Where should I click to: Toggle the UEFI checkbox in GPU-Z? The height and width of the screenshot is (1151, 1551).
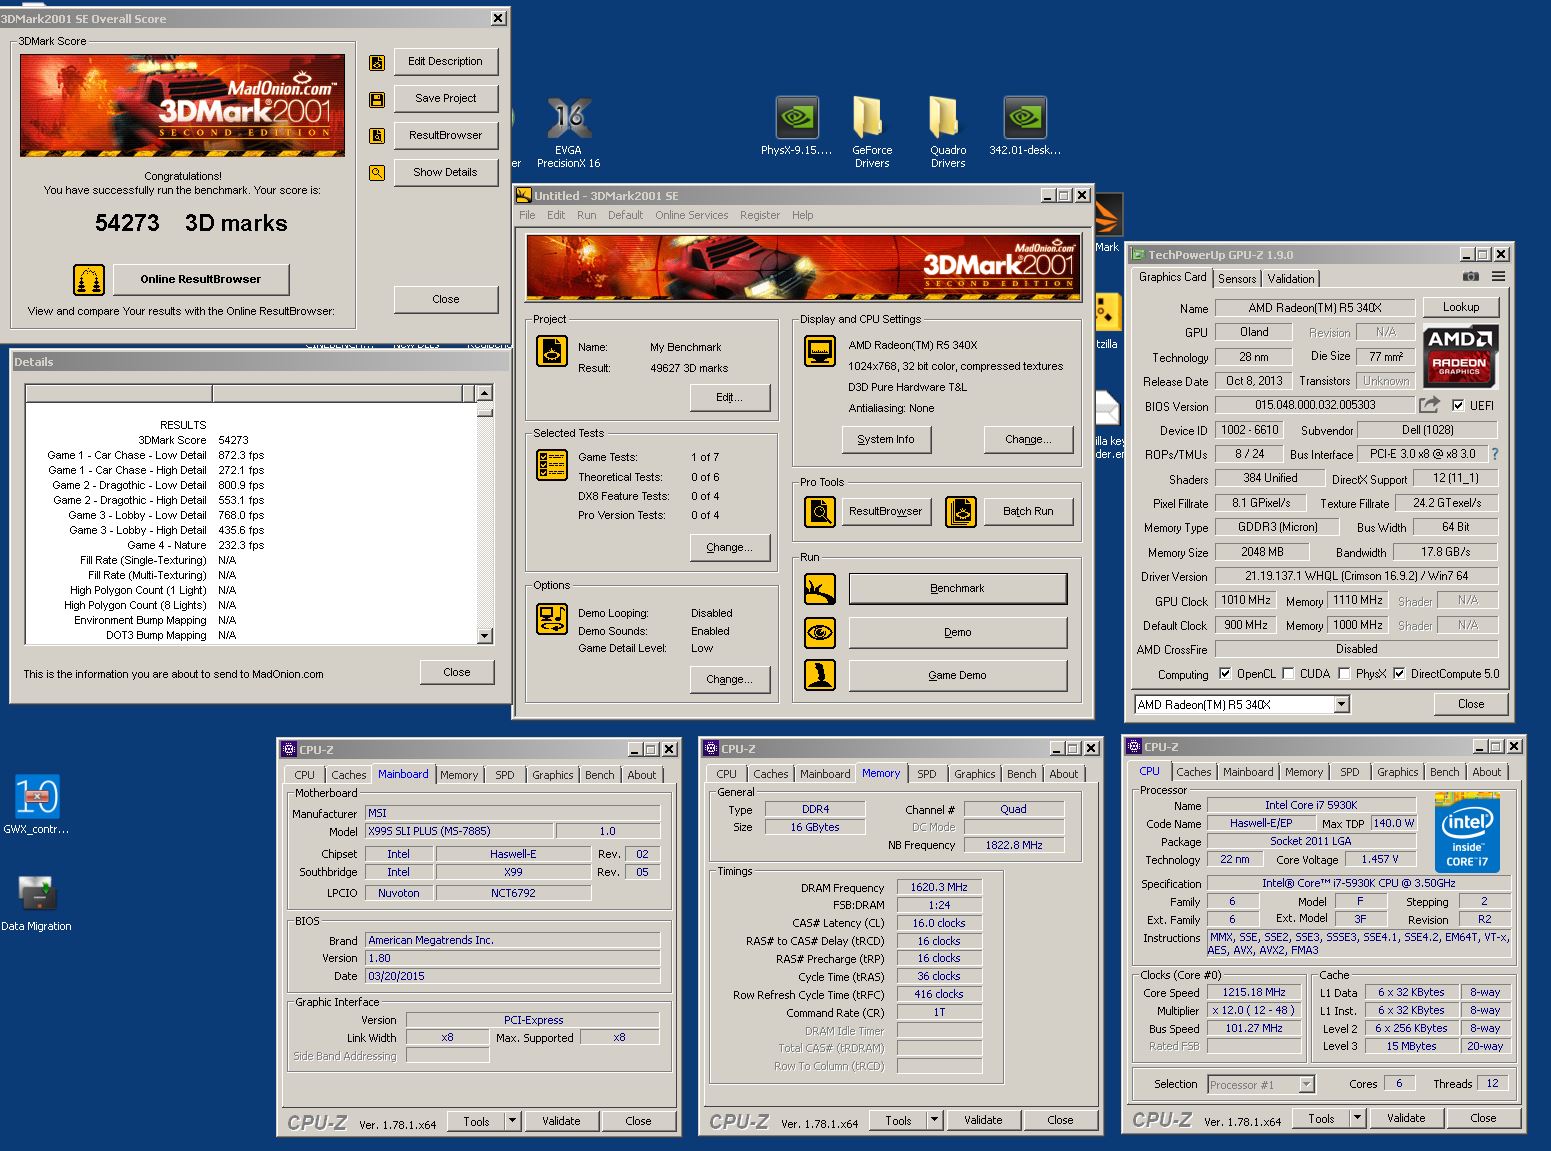point(1458,406)
